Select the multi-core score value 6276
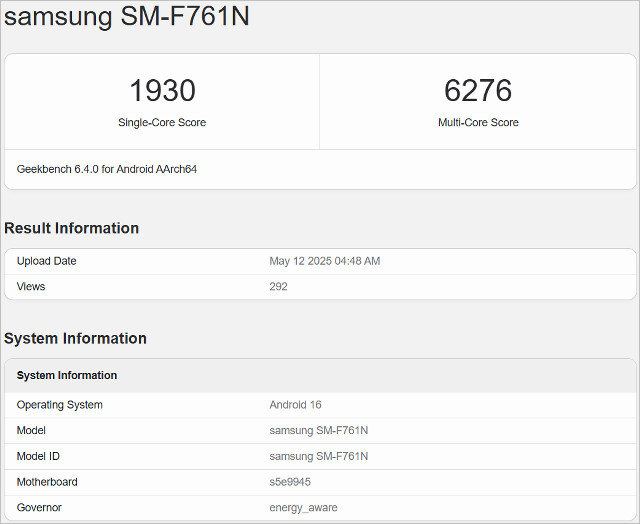 pos(478,90)
